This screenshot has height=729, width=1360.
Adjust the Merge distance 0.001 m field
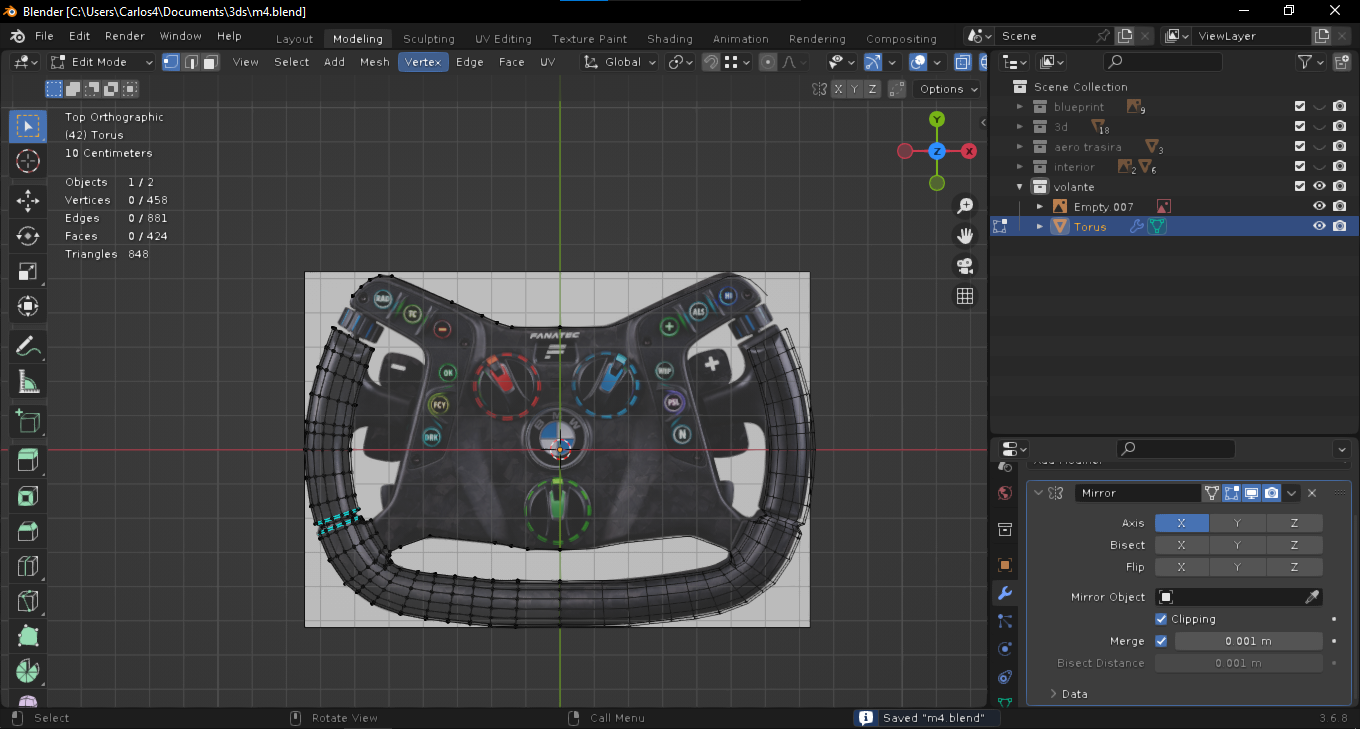[1248, 641]
